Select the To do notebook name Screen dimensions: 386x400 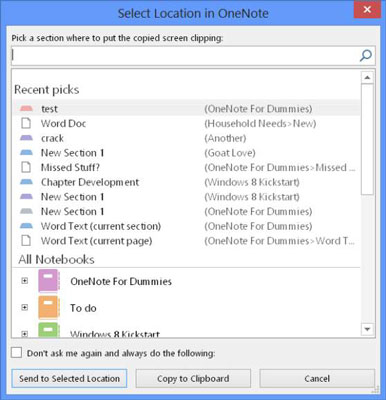(83, 308)
